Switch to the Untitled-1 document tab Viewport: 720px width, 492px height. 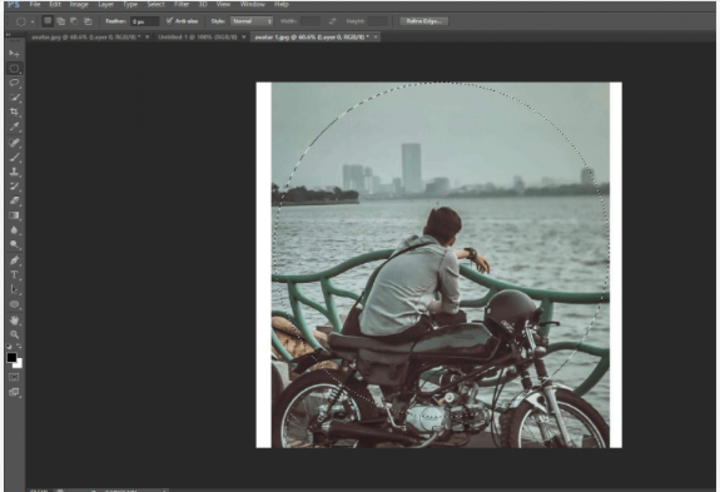point(197,37)
